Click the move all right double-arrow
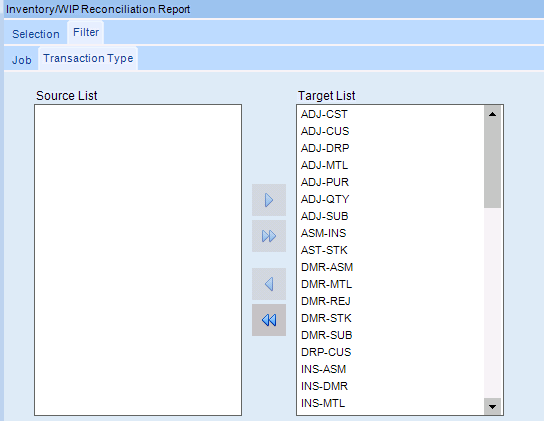 [x=269, y=236]
